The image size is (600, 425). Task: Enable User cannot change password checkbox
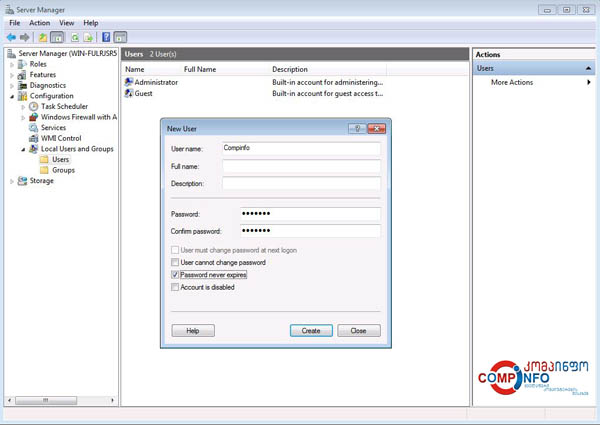[x=175, y=262]
